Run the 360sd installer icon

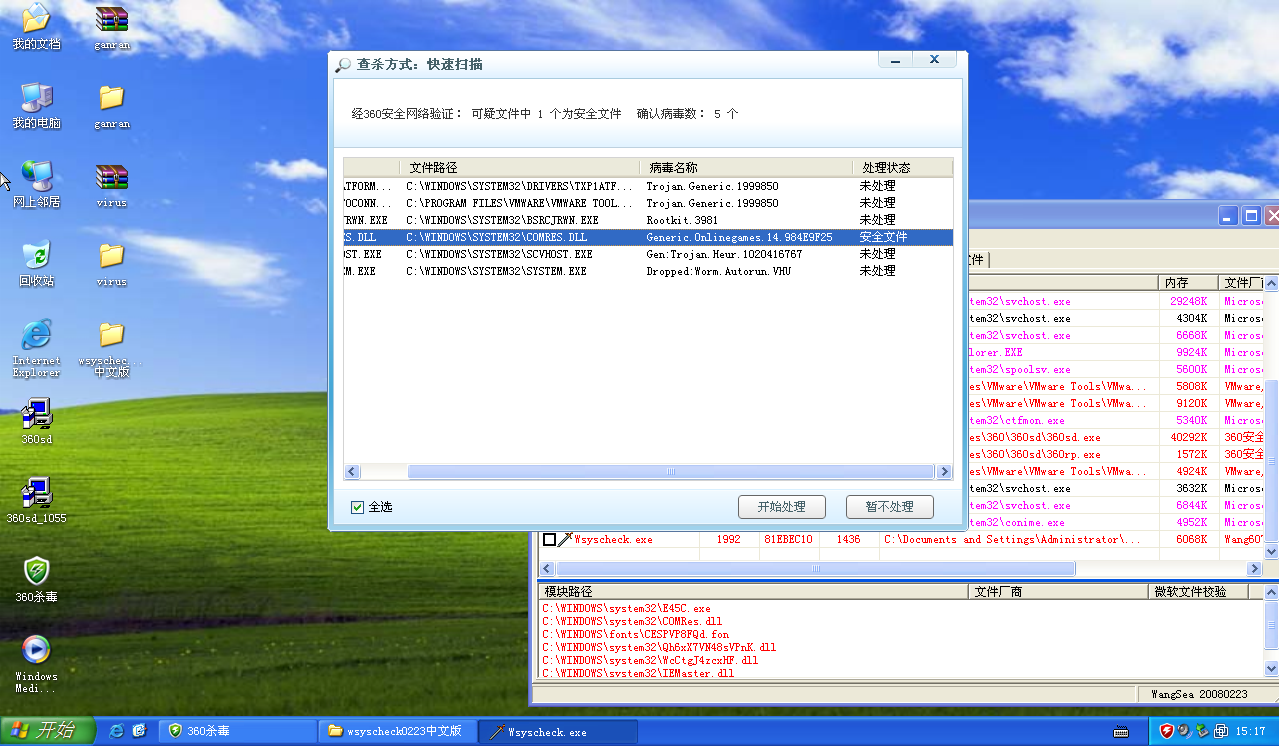point(36,421)
